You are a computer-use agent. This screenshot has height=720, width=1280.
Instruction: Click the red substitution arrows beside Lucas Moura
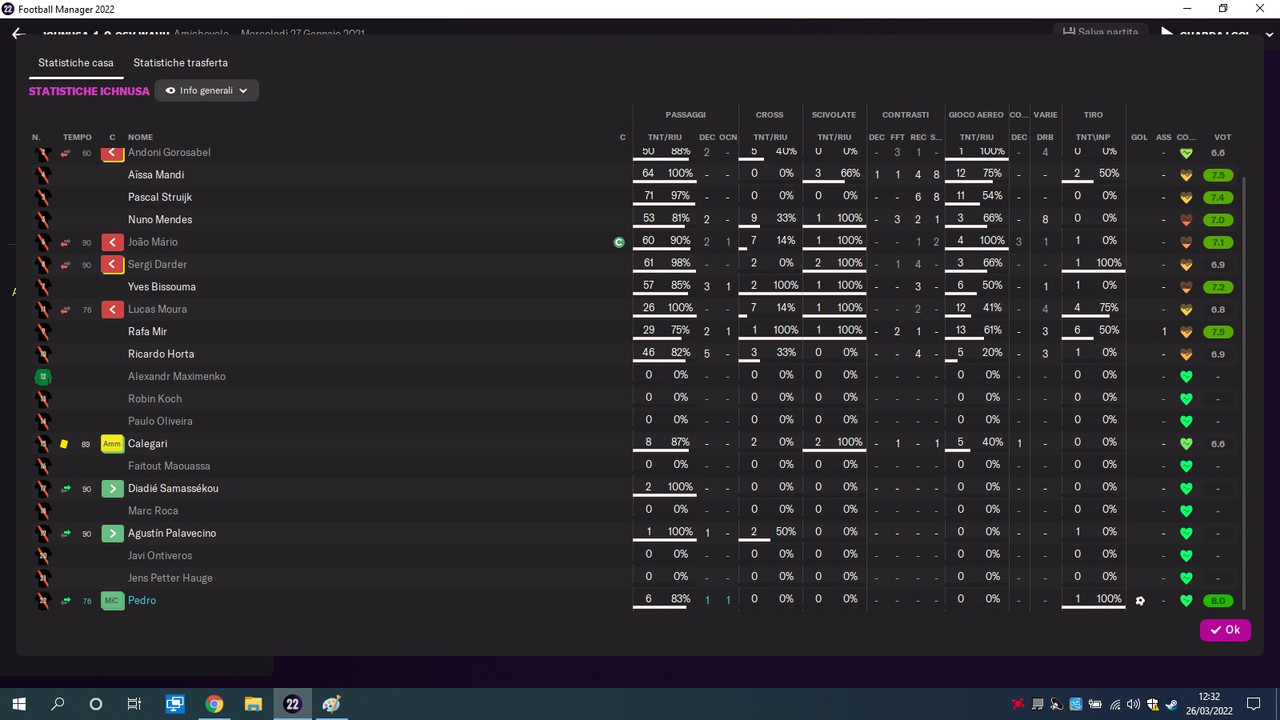tap(66, 310)
